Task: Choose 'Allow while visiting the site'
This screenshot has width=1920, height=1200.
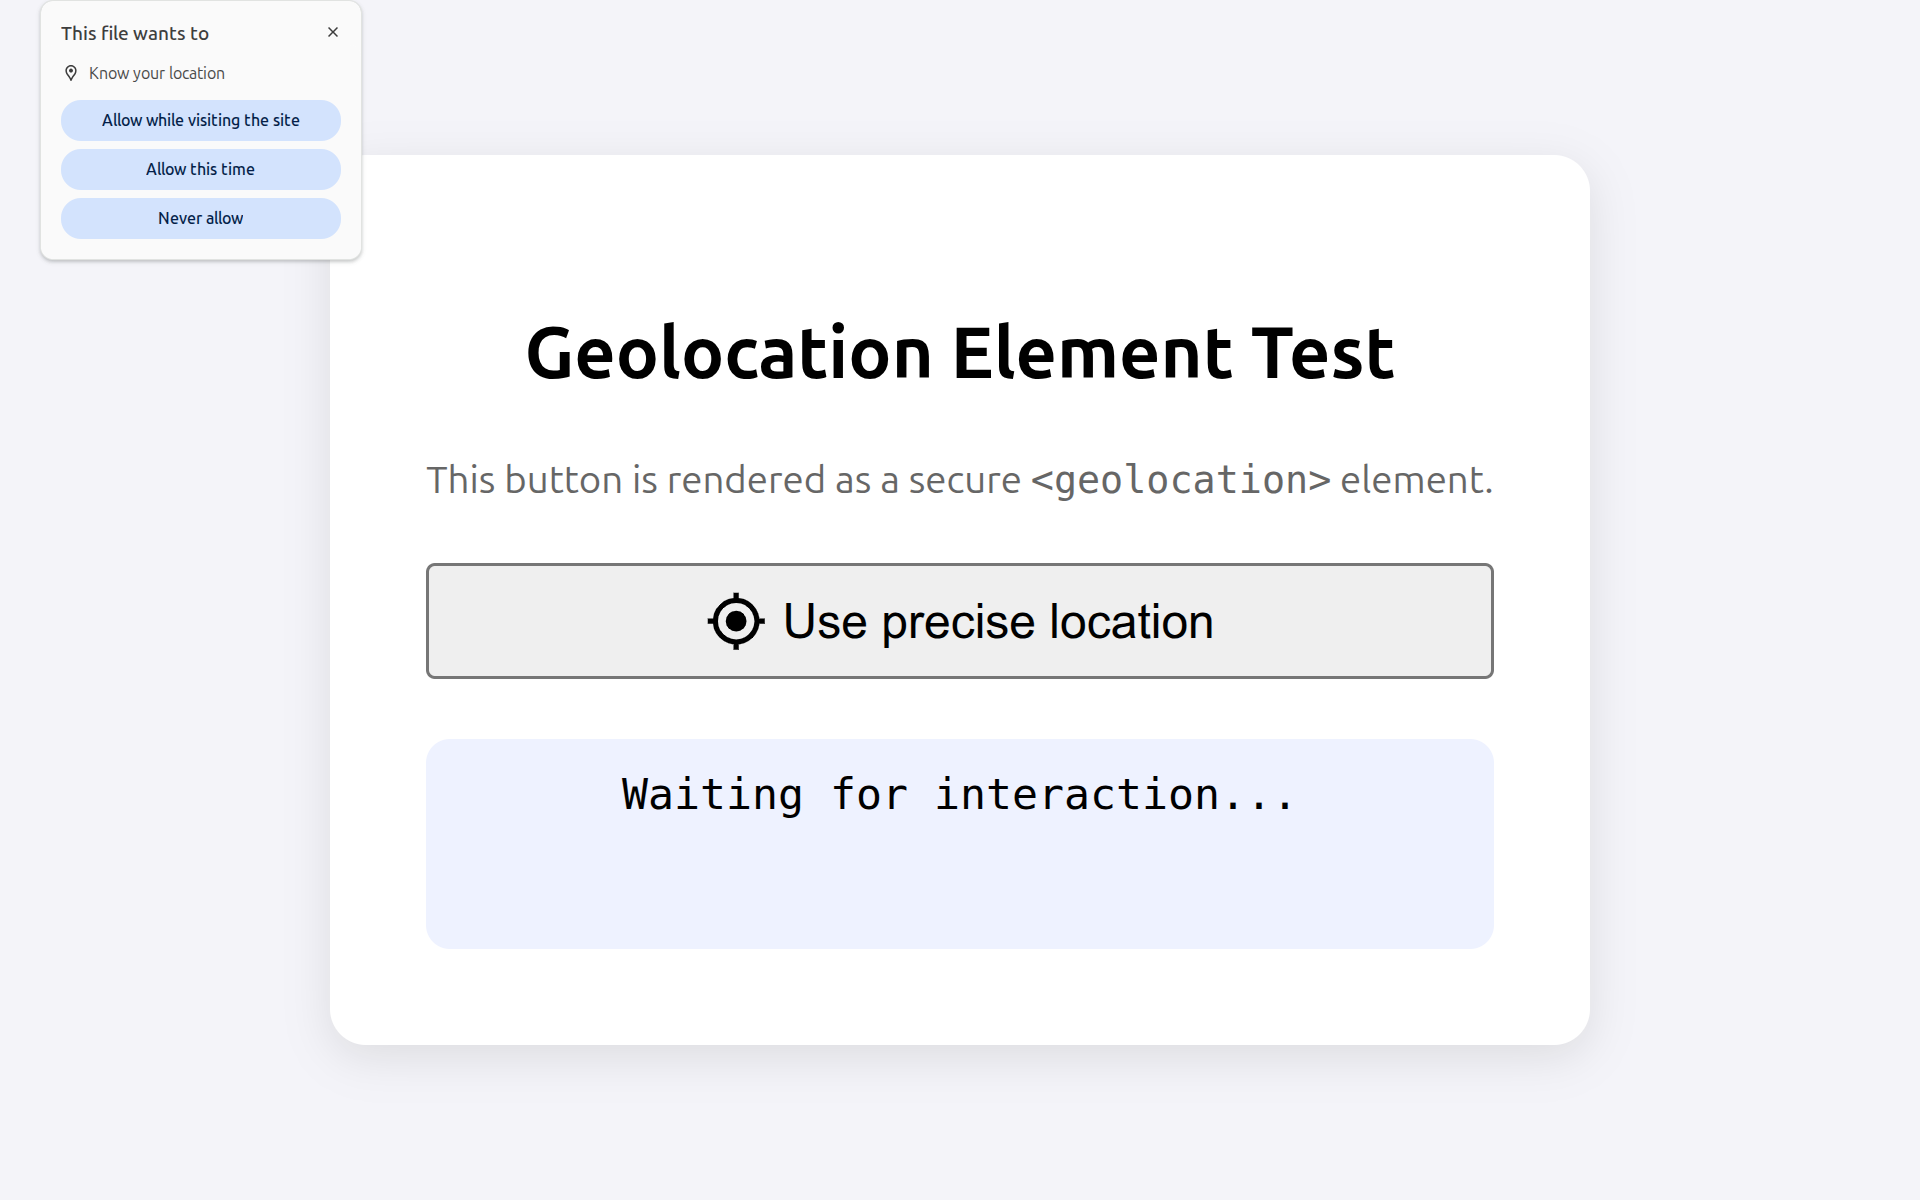Action: point(200,120)
